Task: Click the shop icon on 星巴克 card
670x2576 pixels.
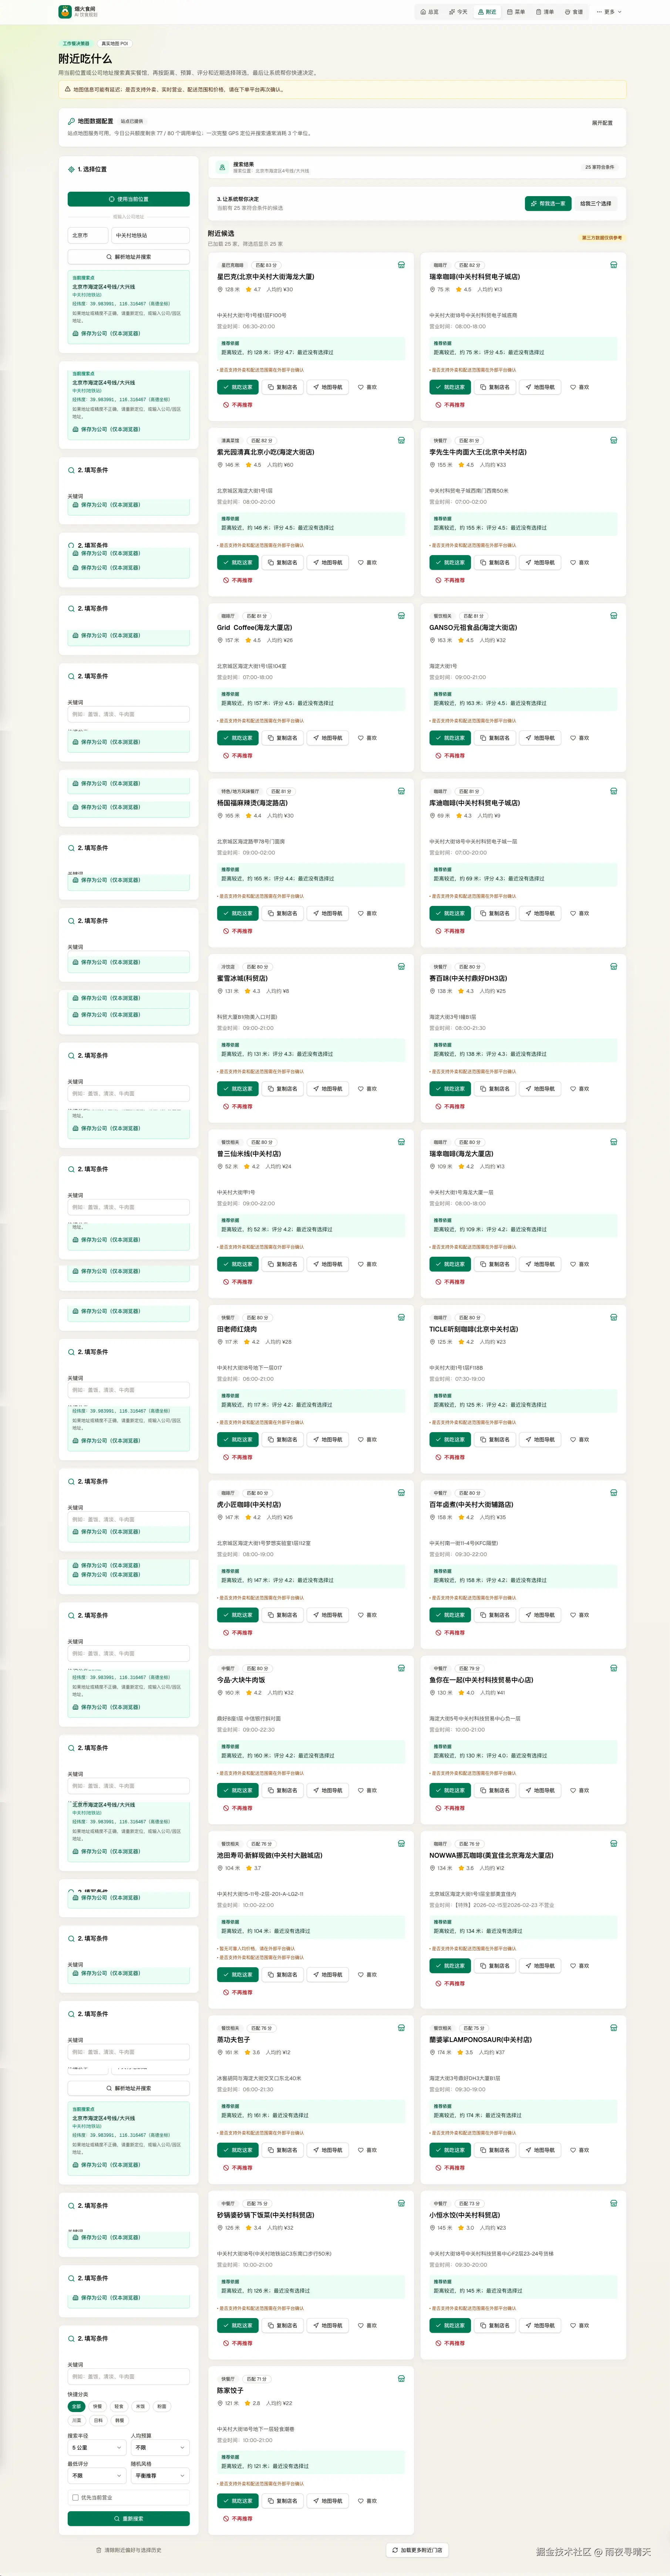Action: tap(401, 265)
